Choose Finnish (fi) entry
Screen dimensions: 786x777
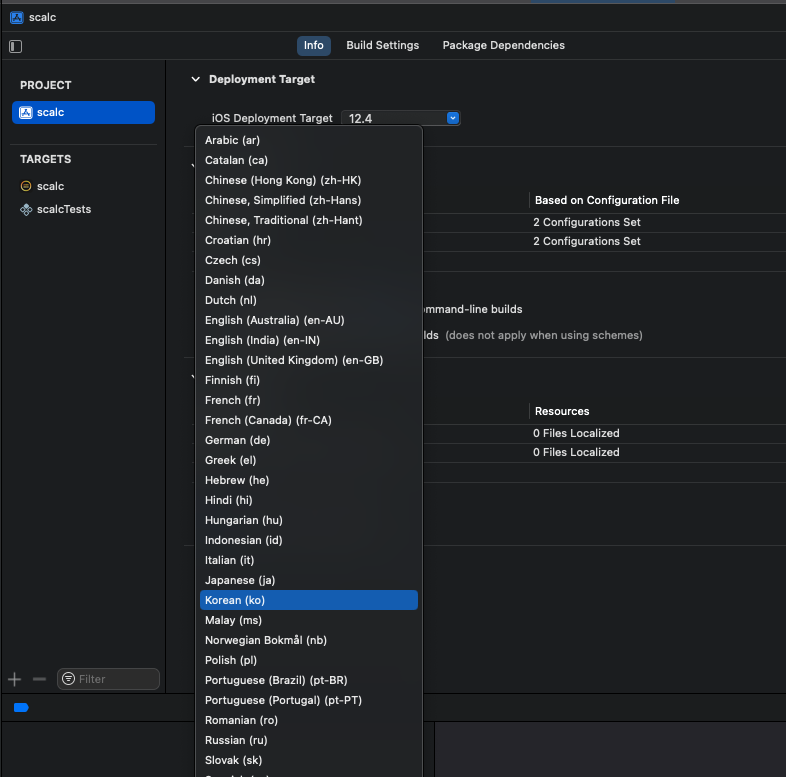[x=309, y=380]
